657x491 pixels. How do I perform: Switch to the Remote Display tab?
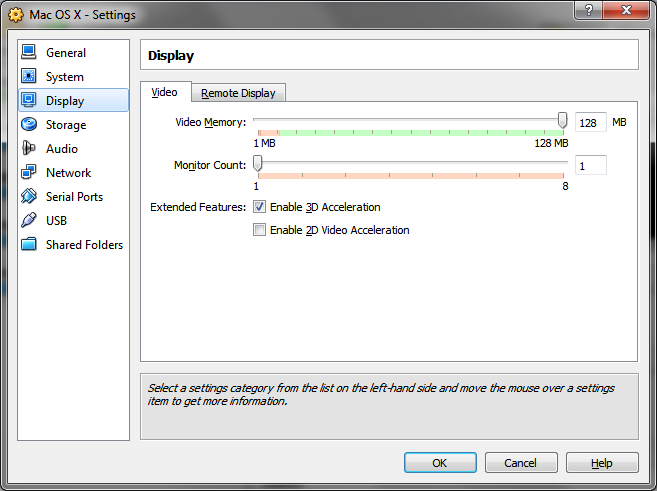(x=238, y=93)
